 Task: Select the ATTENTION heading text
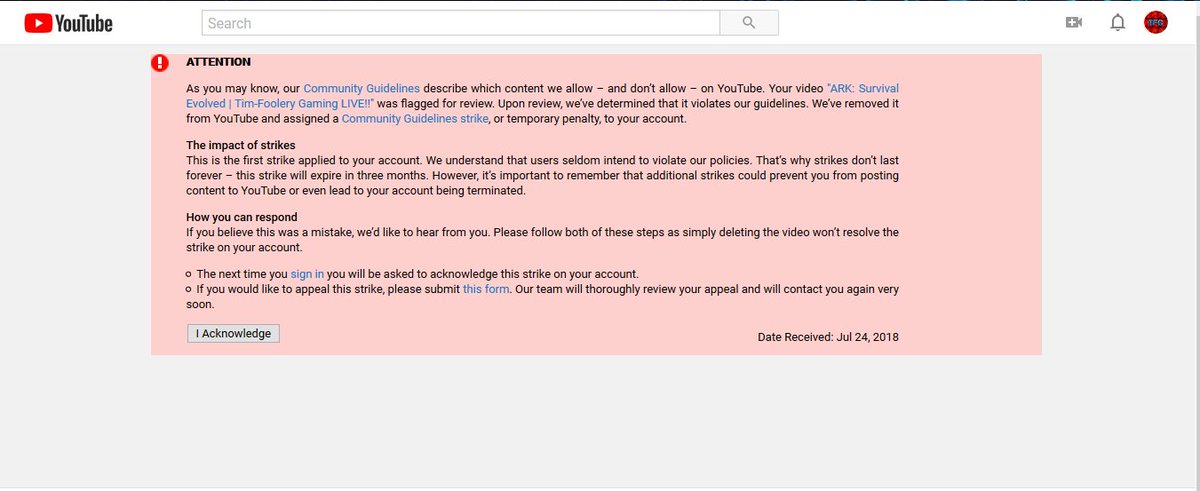[x=218, y=62]
